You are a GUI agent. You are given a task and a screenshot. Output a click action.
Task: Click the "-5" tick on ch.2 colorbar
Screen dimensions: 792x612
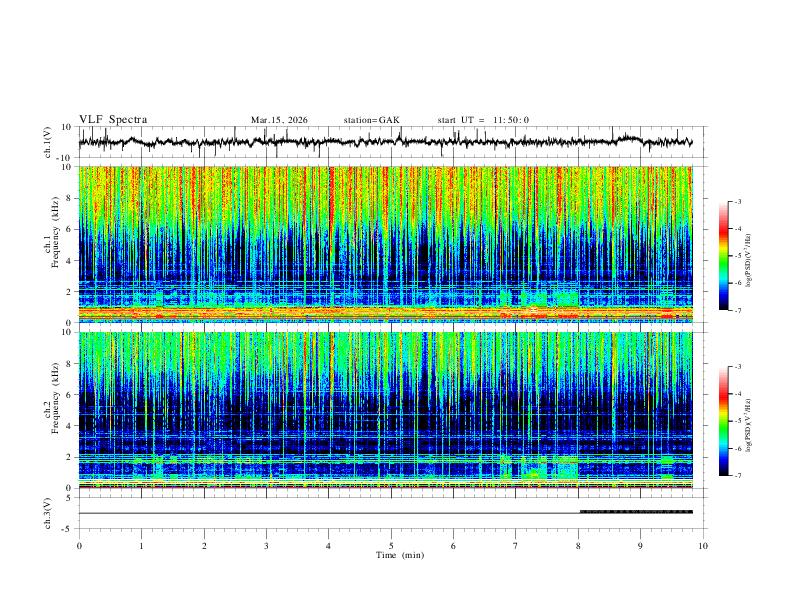tap(737, 421)
